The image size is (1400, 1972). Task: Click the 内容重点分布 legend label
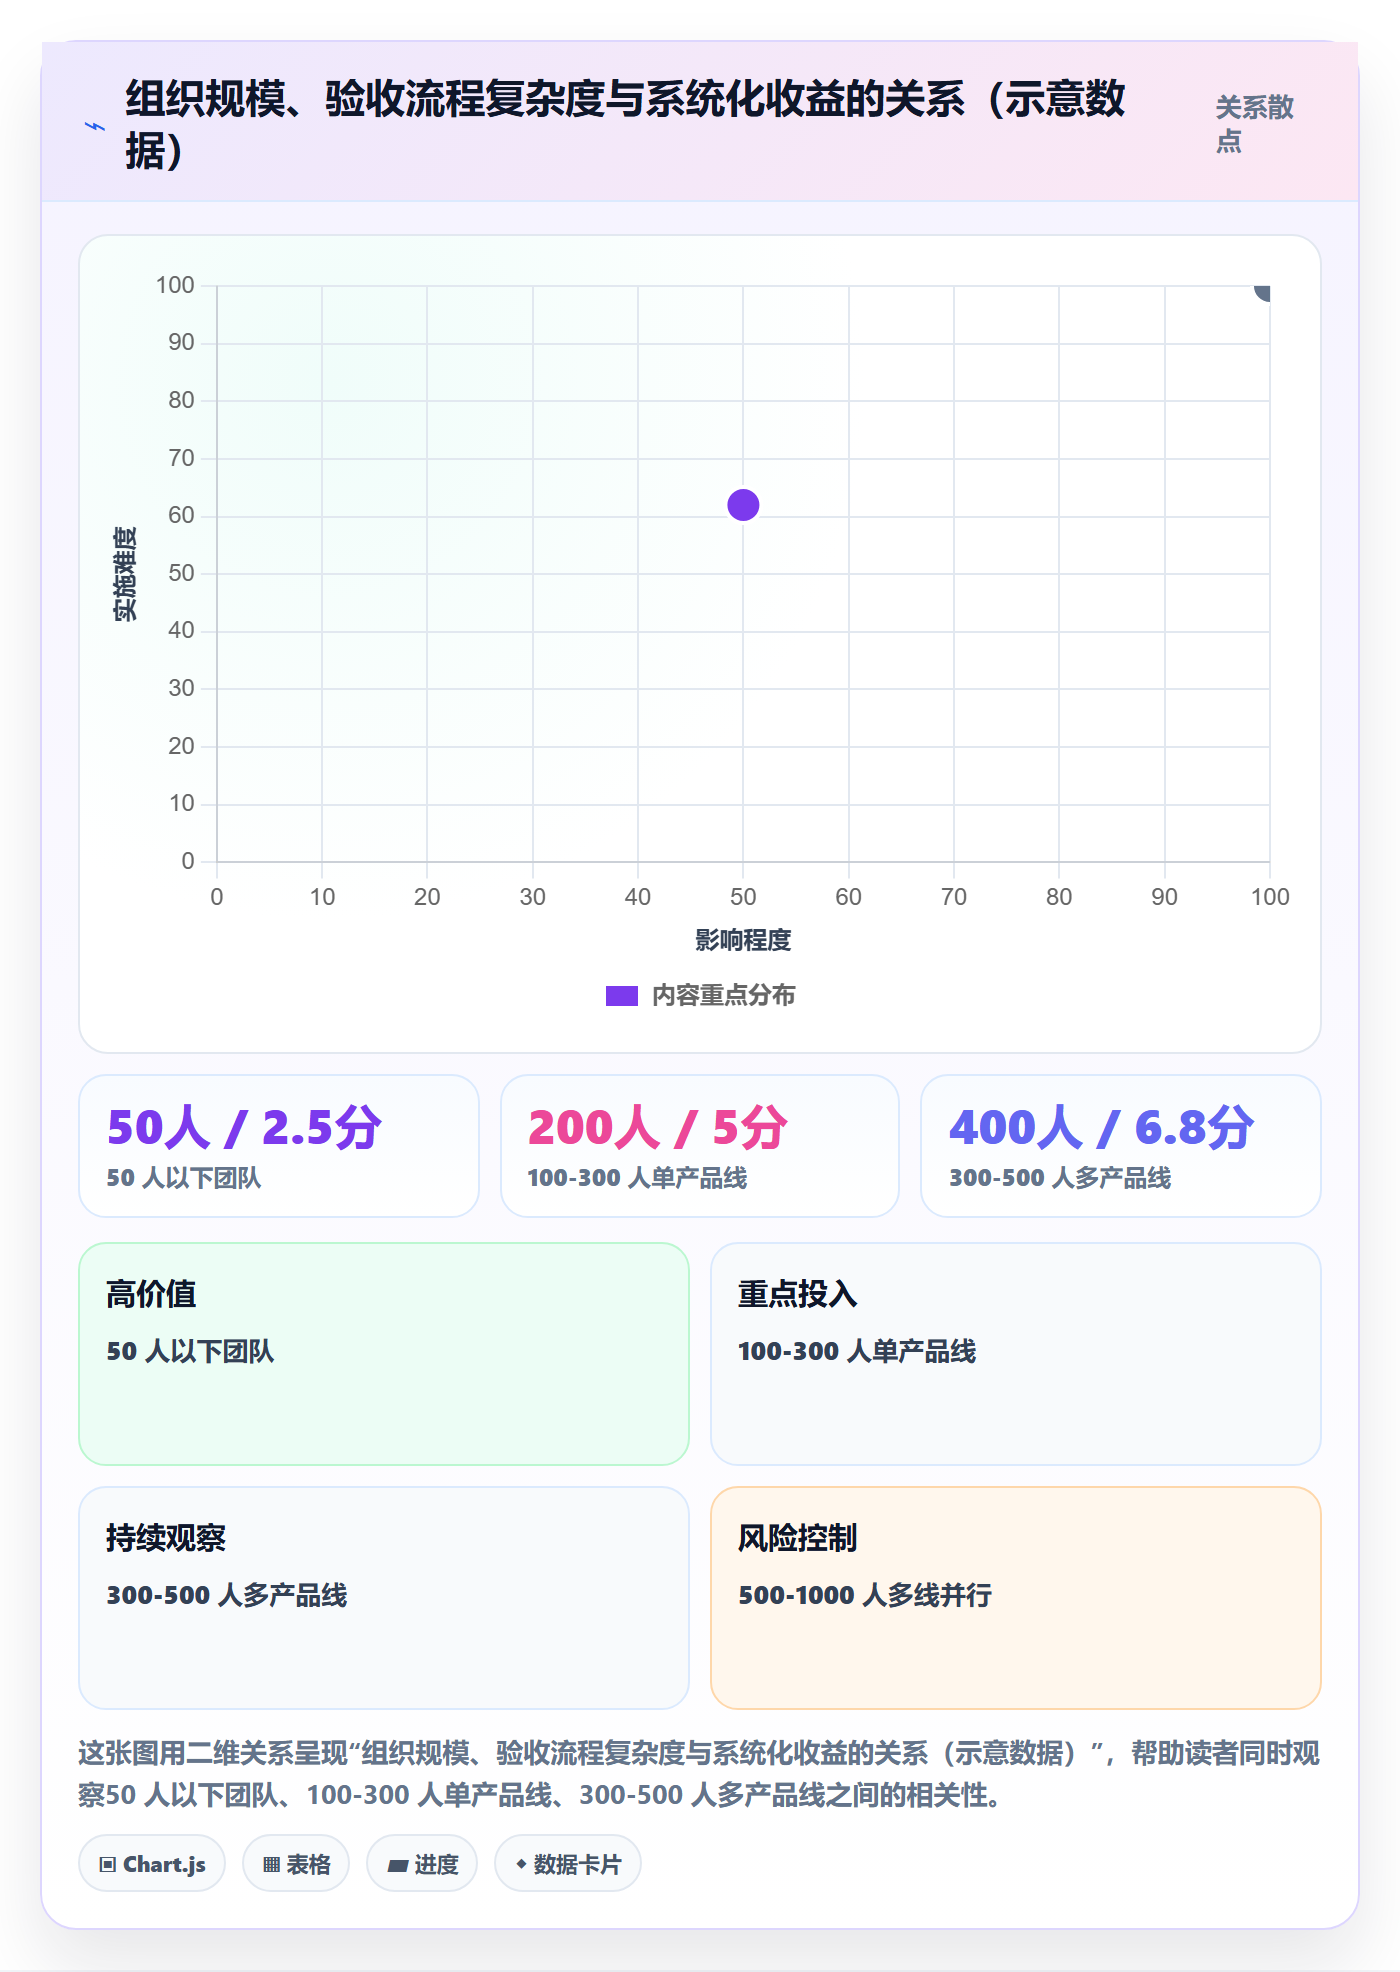[724, 996]
